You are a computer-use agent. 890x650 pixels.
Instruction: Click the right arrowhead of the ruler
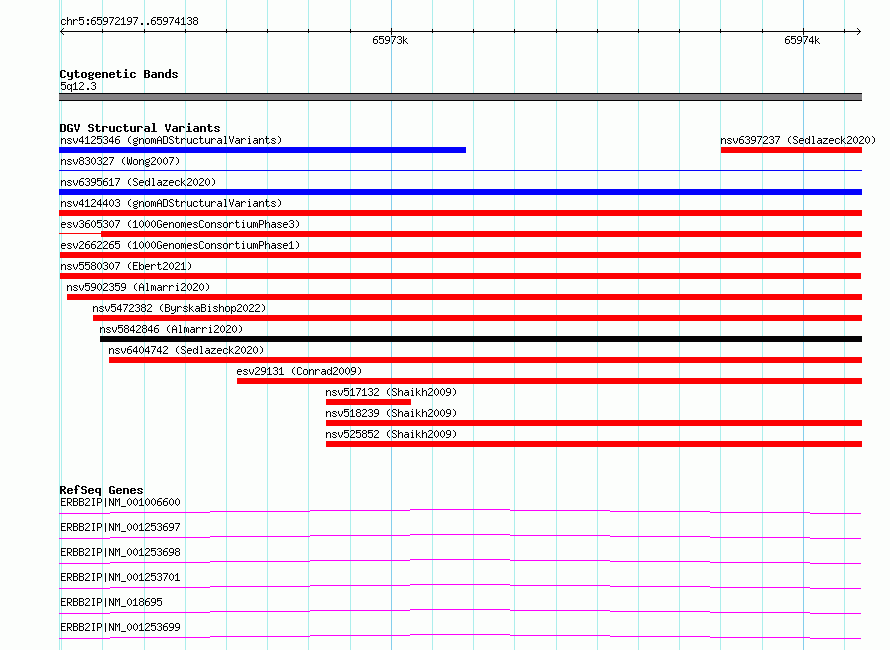(x=858, y=31)
